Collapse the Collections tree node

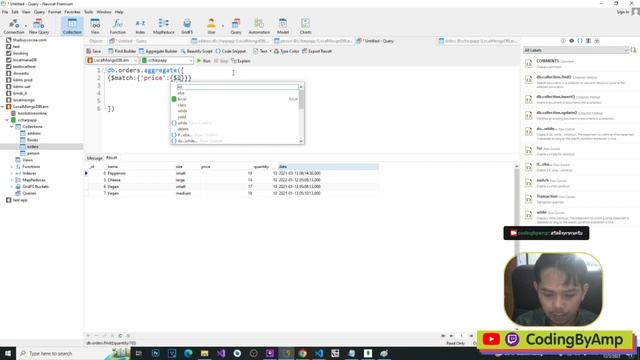[12, 127]
